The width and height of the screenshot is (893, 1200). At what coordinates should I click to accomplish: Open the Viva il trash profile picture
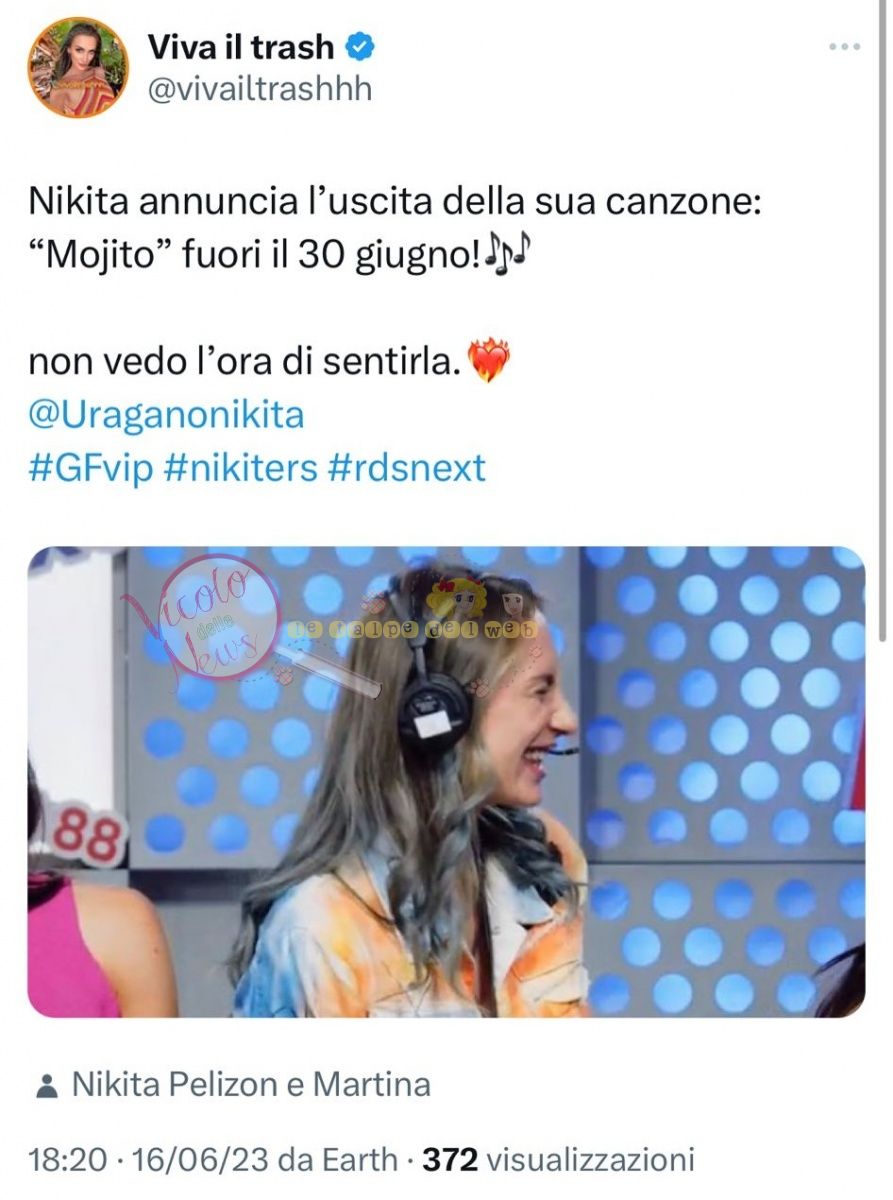pyautogui.click(x=78, y=68)
